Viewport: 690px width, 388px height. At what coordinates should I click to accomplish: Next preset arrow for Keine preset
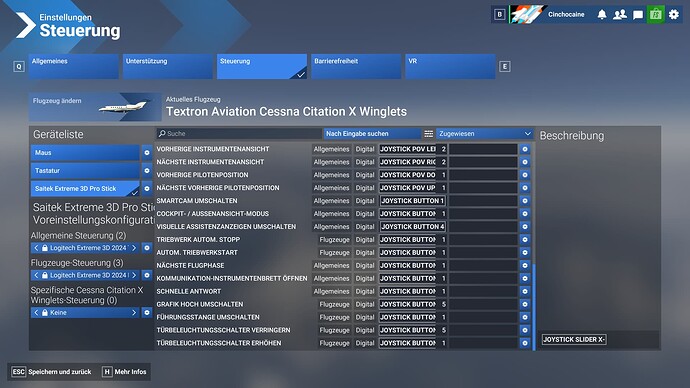point(134,313)
